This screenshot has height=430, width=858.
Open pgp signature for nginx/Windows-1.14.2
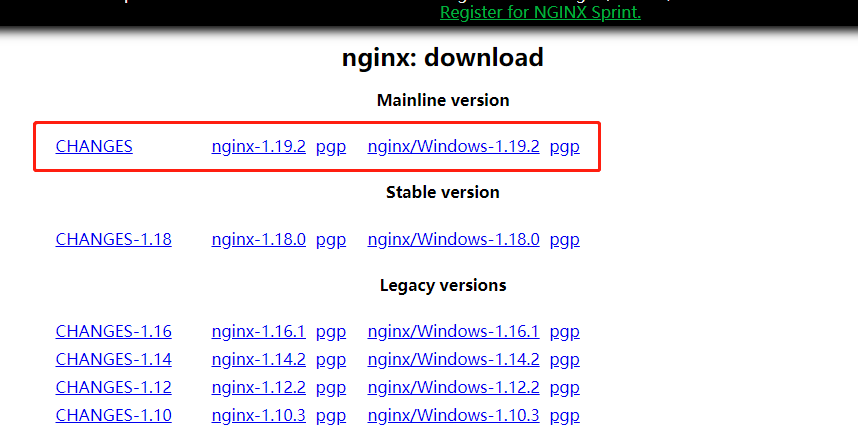[564, 360]
